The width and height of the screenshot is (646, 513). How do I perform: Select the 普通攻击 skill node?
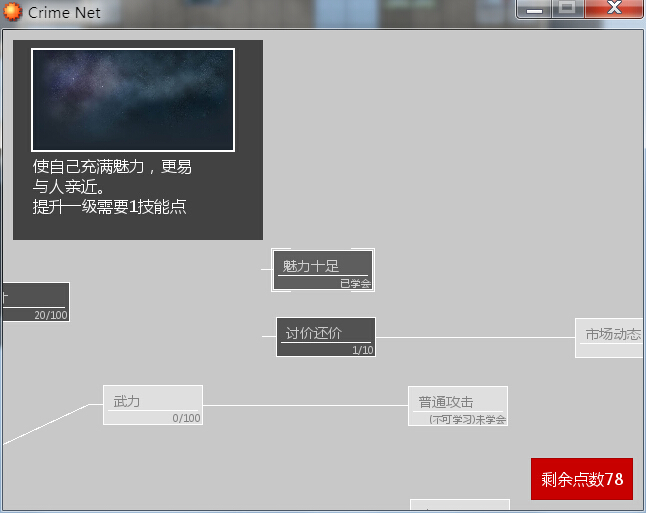(458, 406)
